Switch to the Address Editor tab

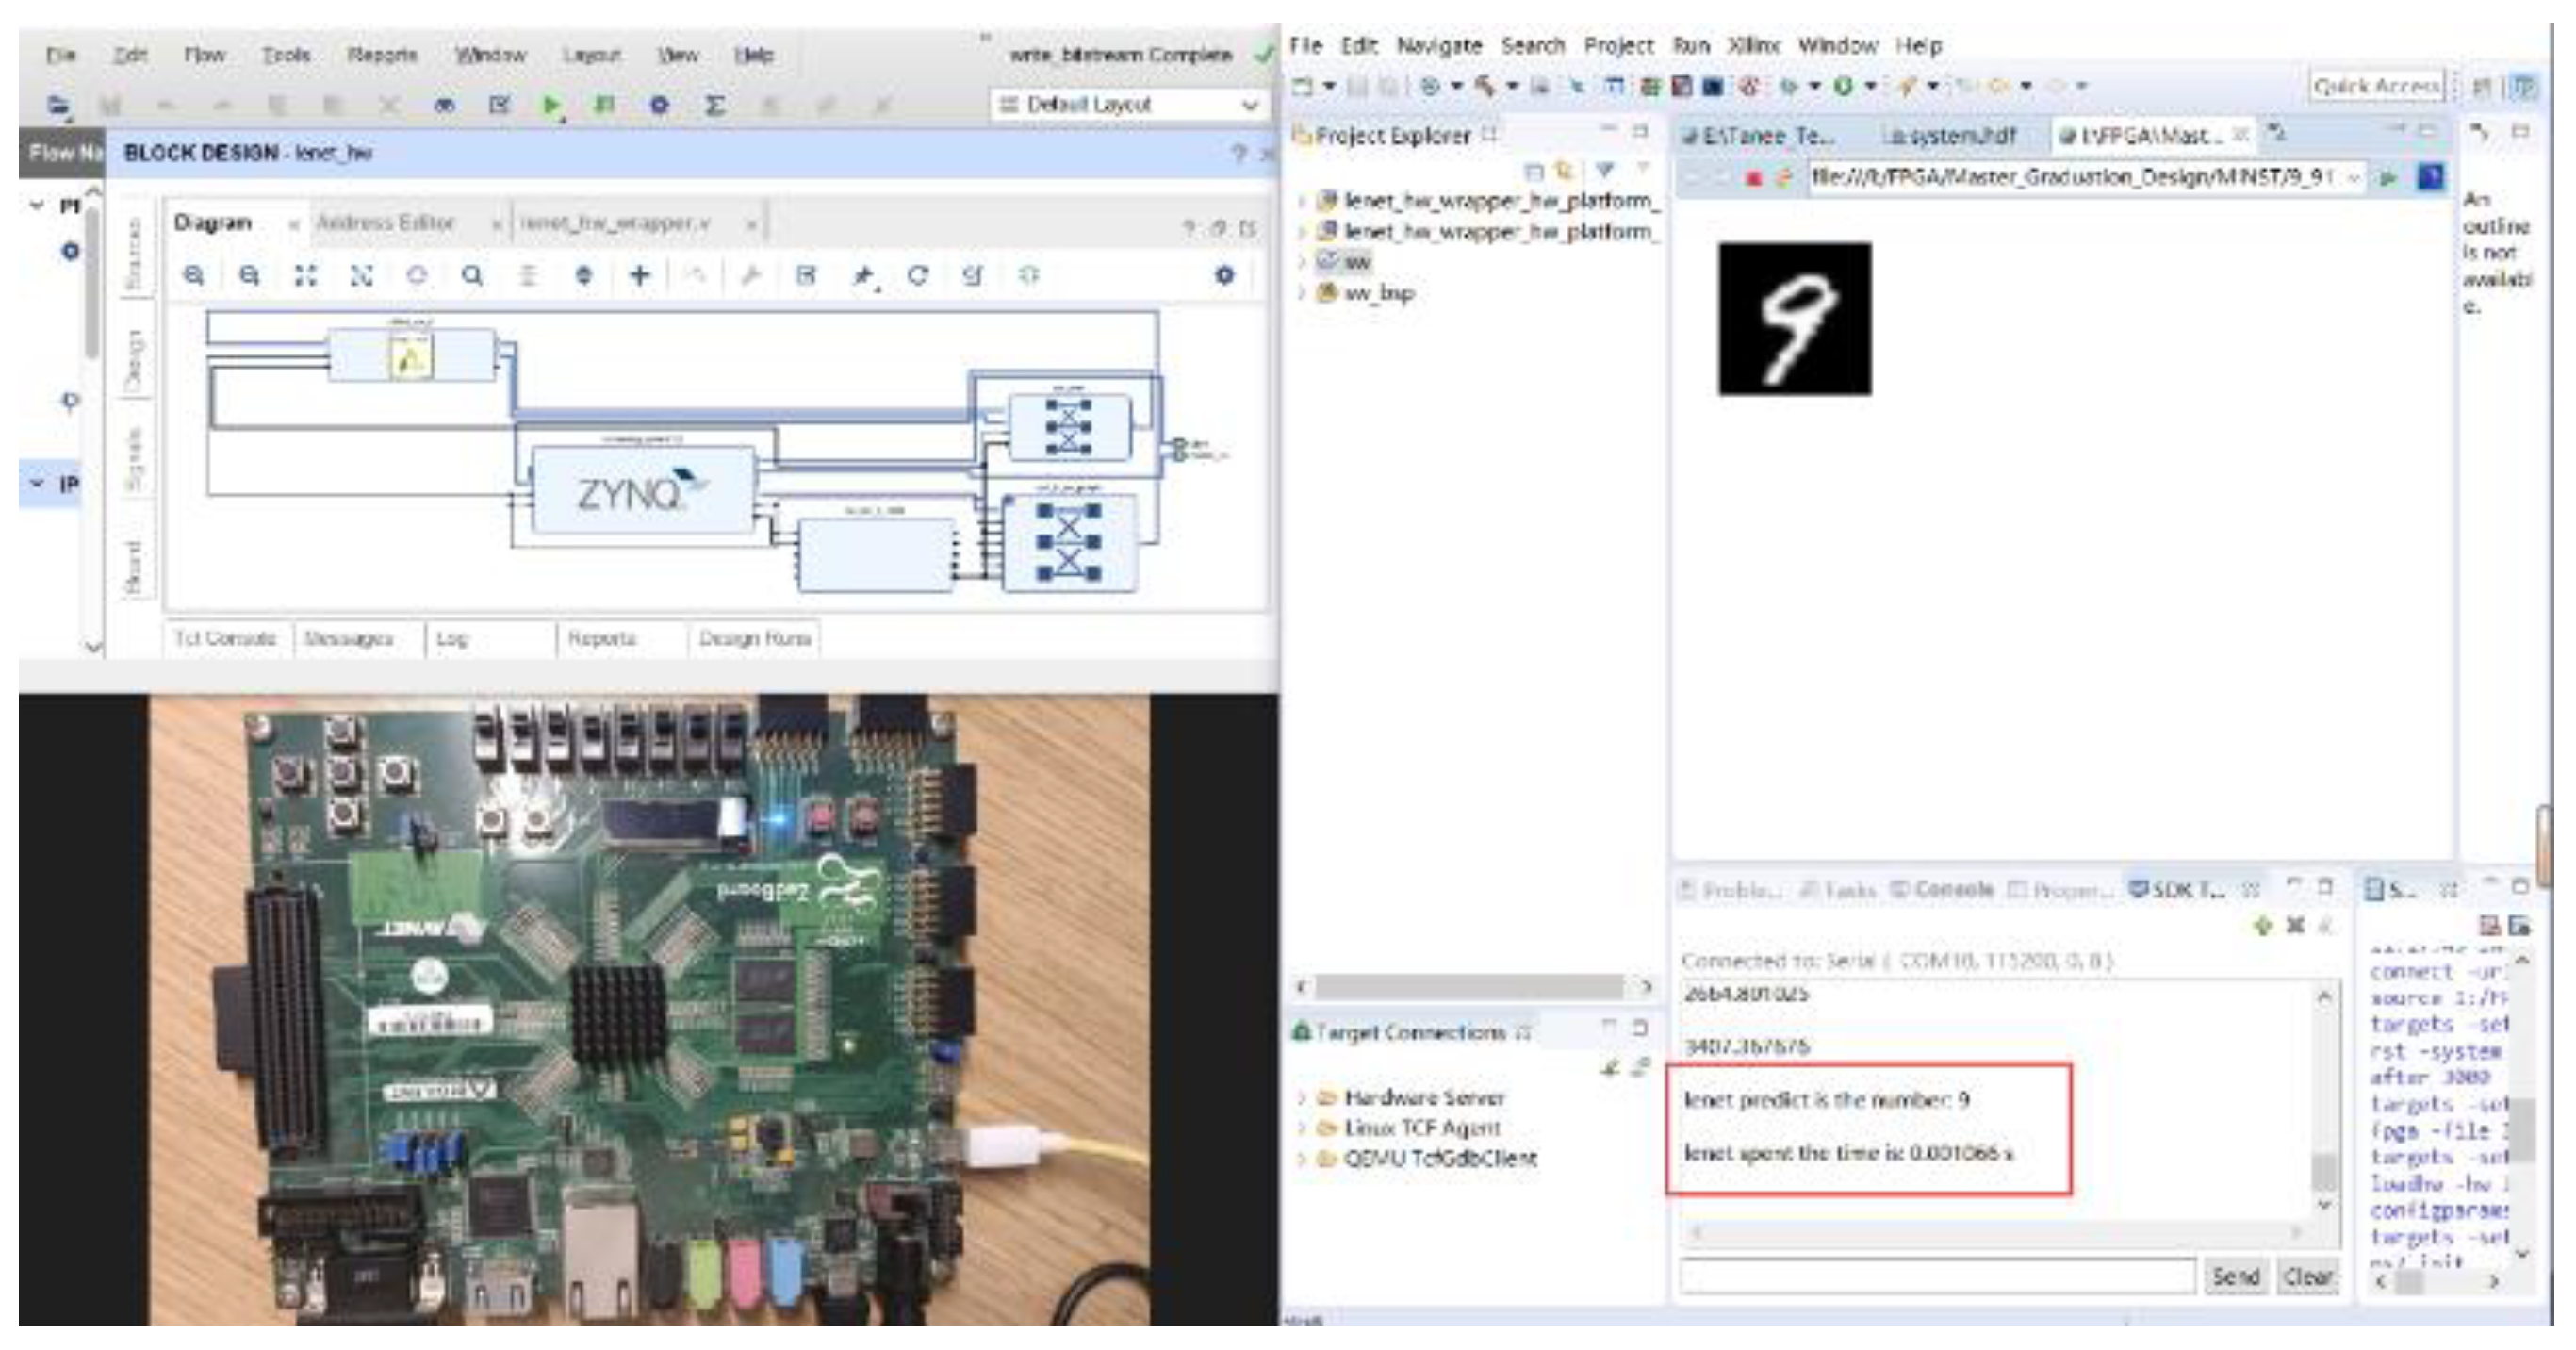tap(385, 222)
